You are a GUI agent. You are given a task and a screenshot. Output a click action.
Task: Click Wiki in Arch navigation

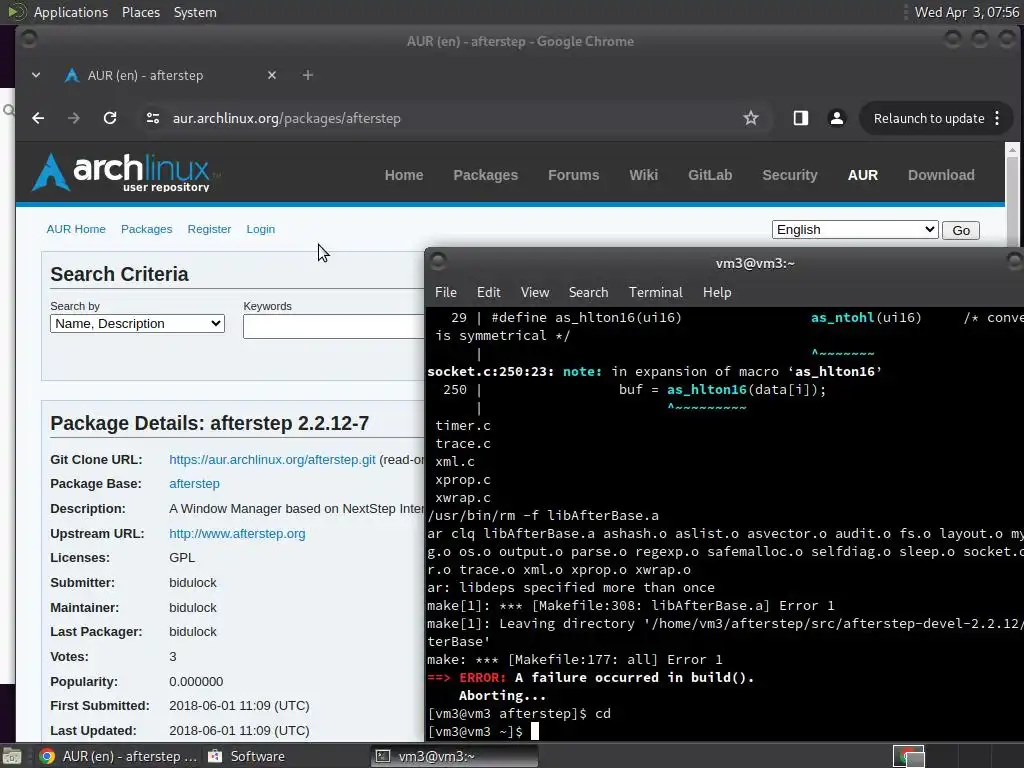point(643,175)
